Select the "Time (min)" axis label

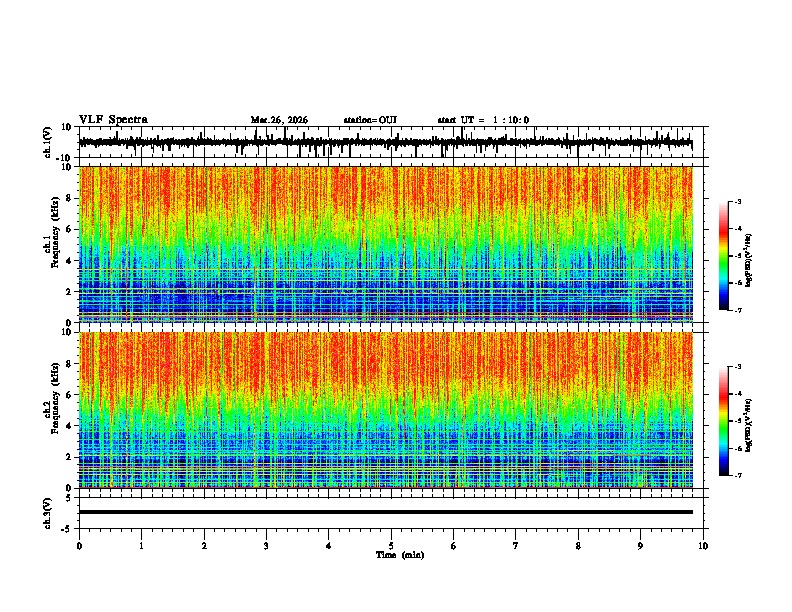pos(400,555)
